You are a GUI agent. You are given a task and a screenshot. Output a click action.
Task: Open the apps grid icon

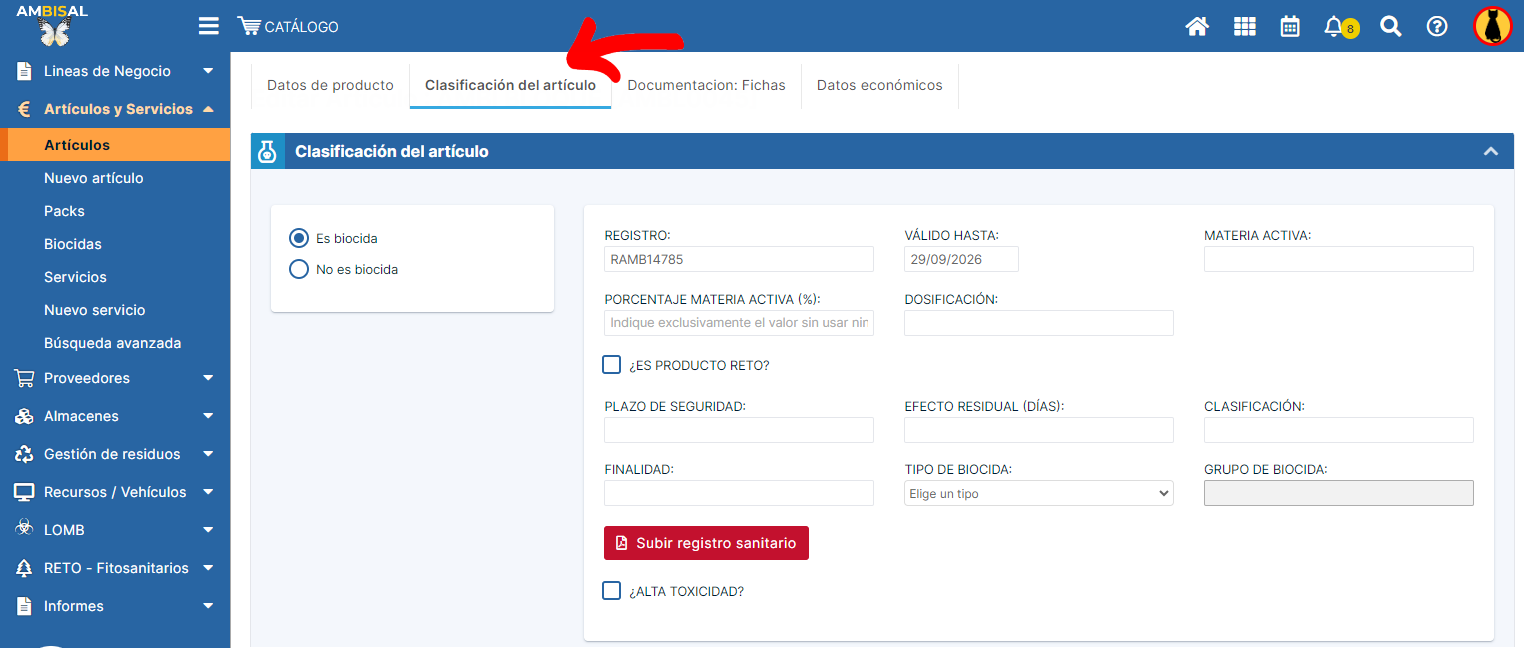(x=1244, y=27)
